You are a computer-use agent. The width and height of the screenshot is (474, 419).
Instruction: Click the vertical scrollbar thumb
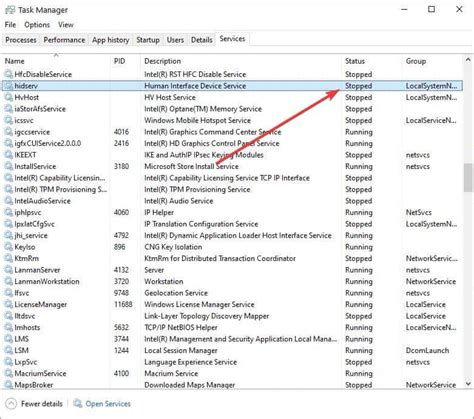468,177
